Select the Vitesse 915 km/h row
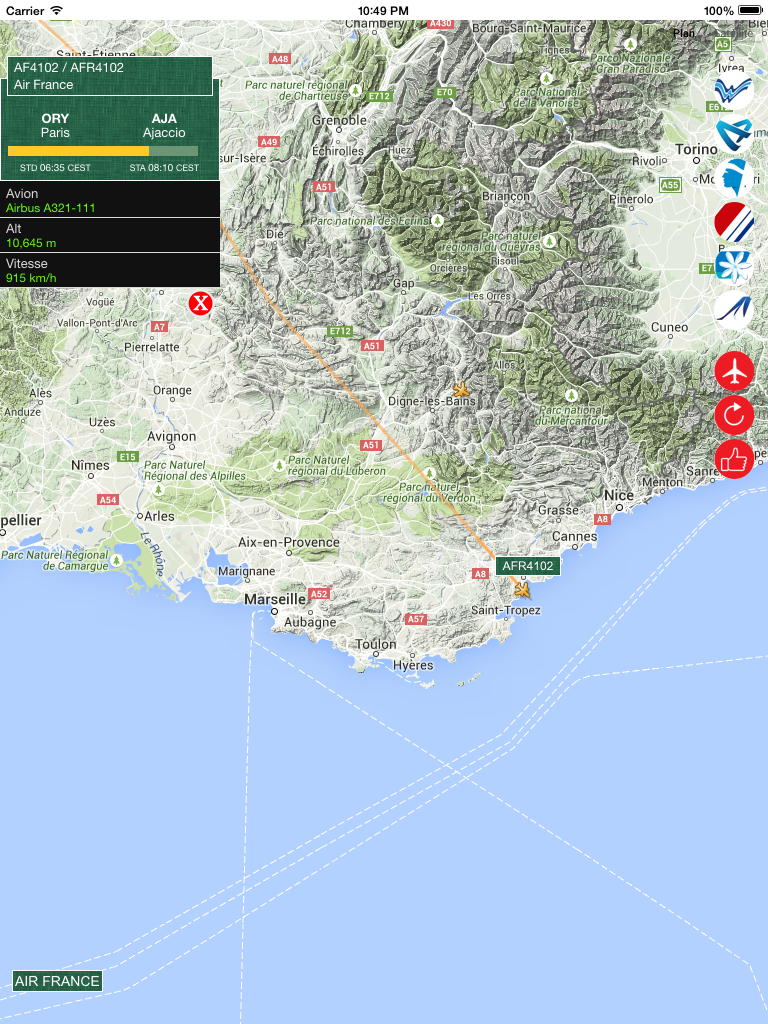This screenshot has width=768, height=1024. click(110, 270)
